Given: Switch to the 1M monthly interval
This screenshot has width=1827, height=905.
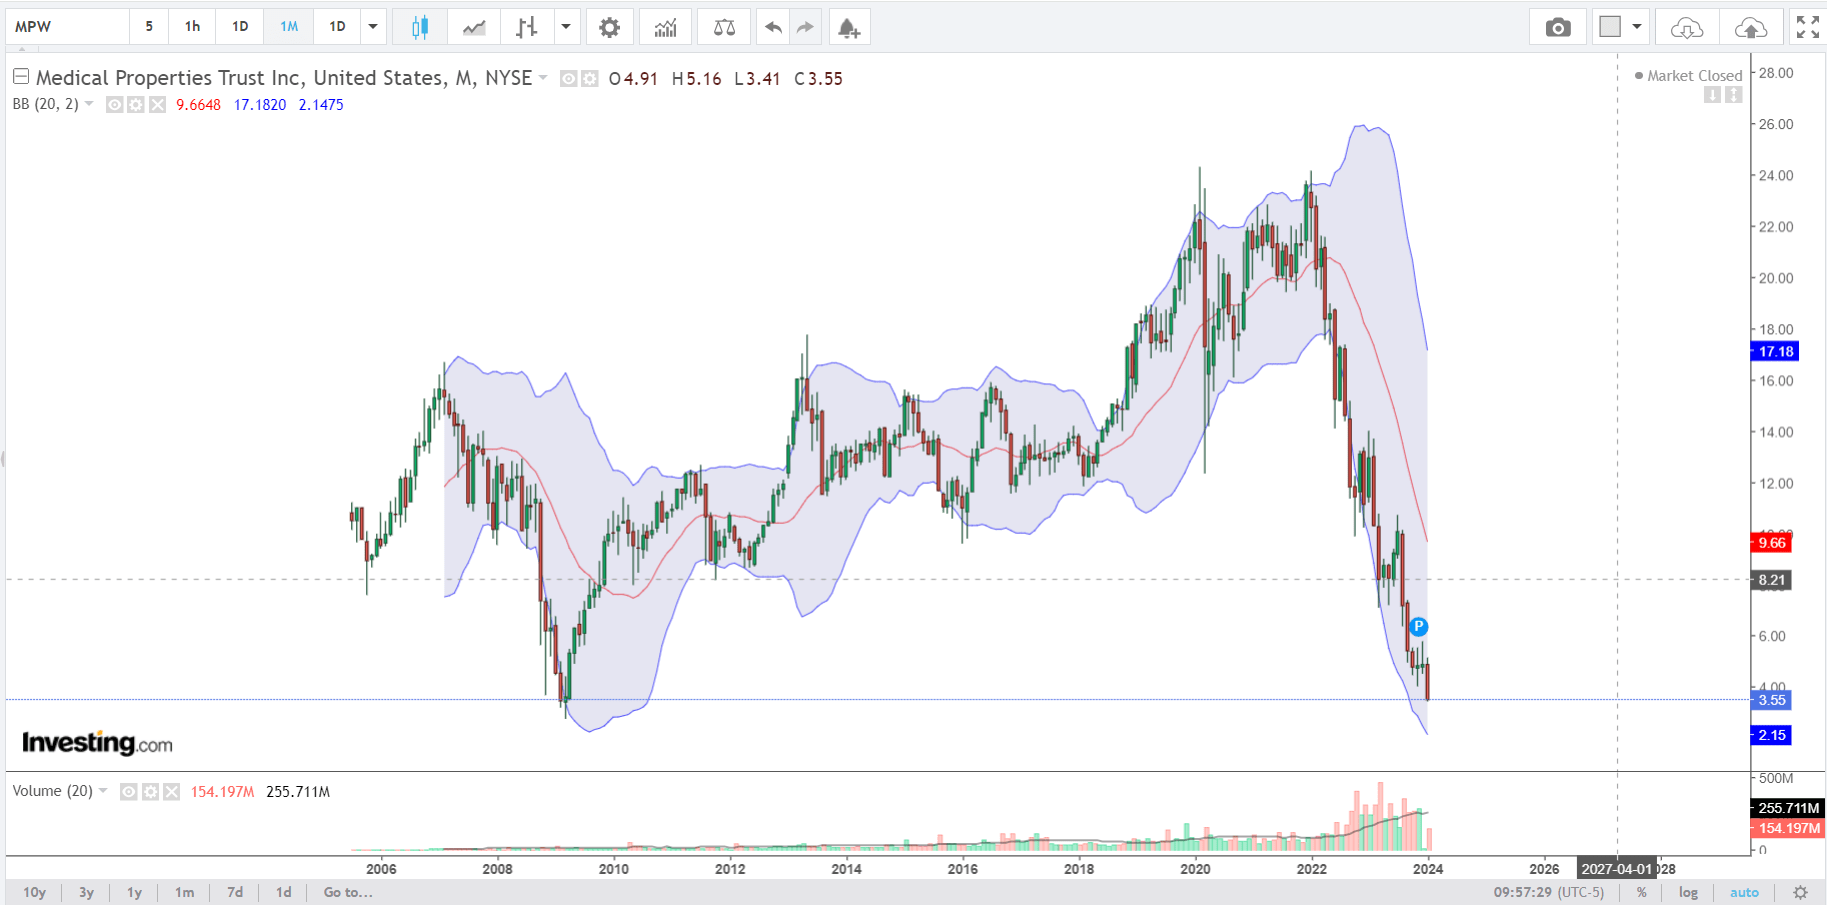Looking at the screenshot, I should tap(288, 26).
